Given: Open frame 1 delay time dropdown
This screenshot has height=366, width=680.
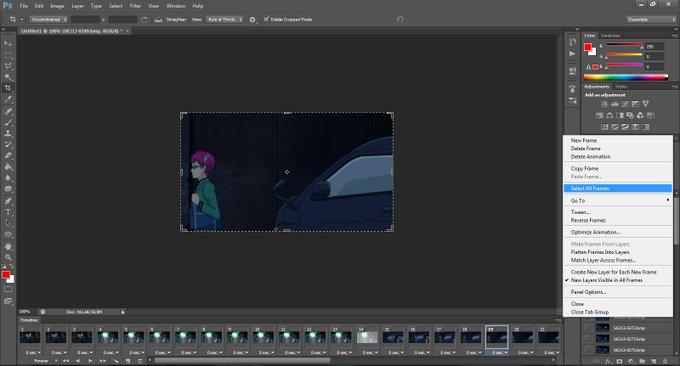Looking at the screenshot, I should [x=33, y=353].
